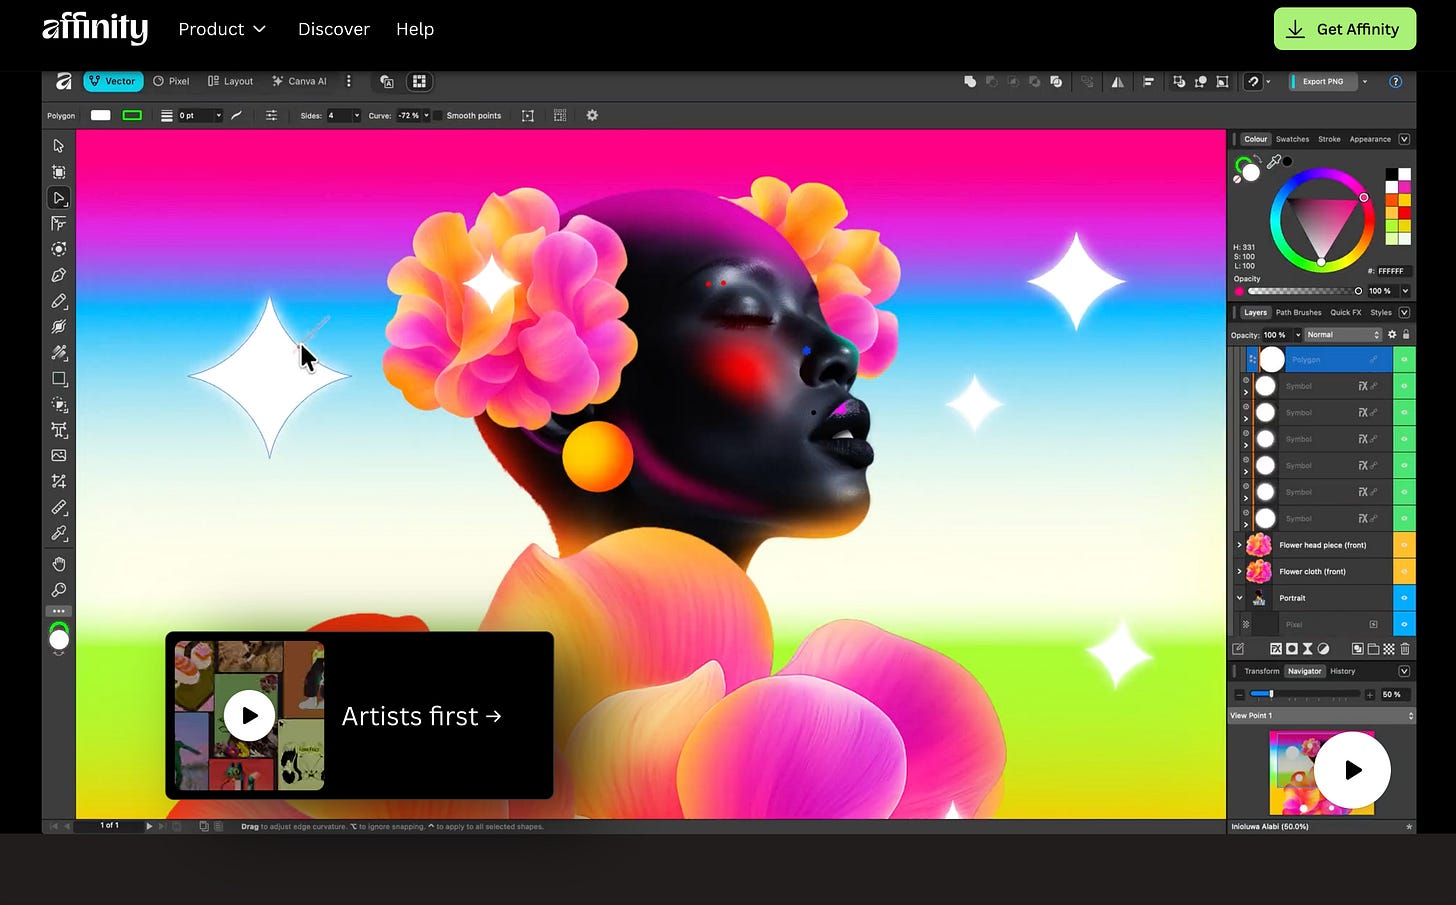The width and height of the screenshot is (1456, 905).
Task: Click the Flip Horizontal icon in top toolbar
Action: 1118,82
